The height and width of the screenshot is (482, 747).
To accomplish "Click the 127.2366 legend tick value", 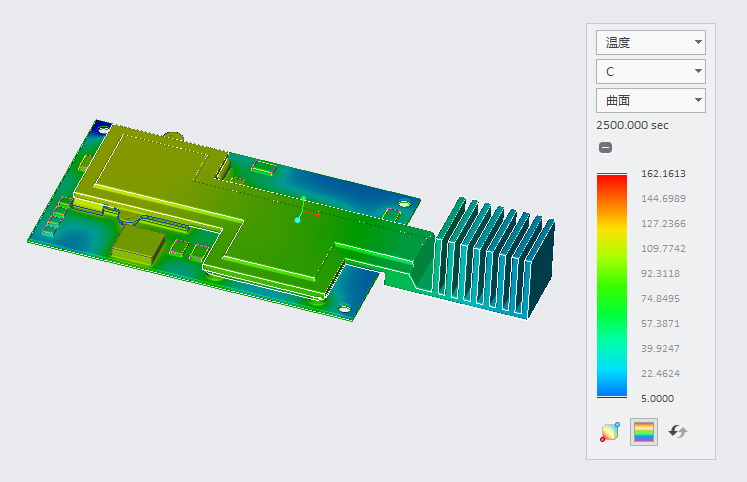I will tap(663, 223).
